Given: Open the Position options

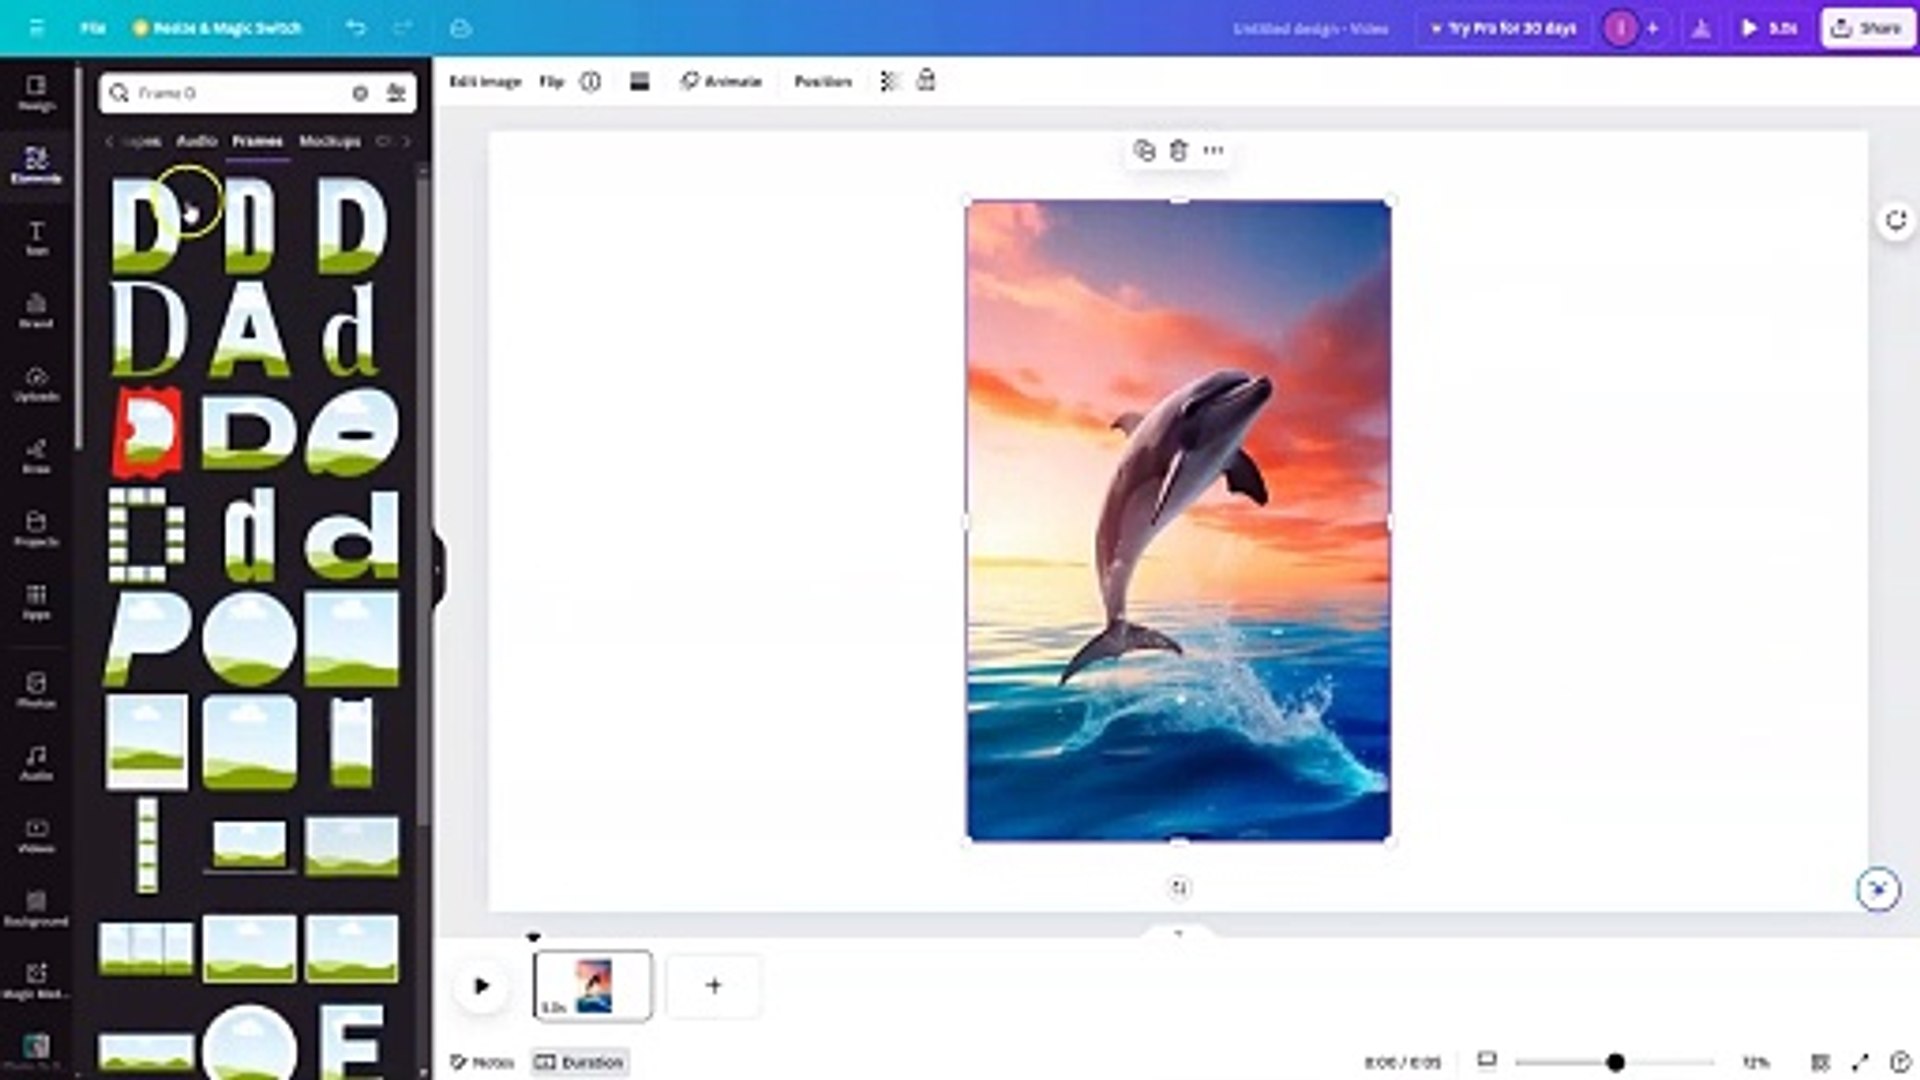Looking at the screenshot, I should [x=823, y=81].
